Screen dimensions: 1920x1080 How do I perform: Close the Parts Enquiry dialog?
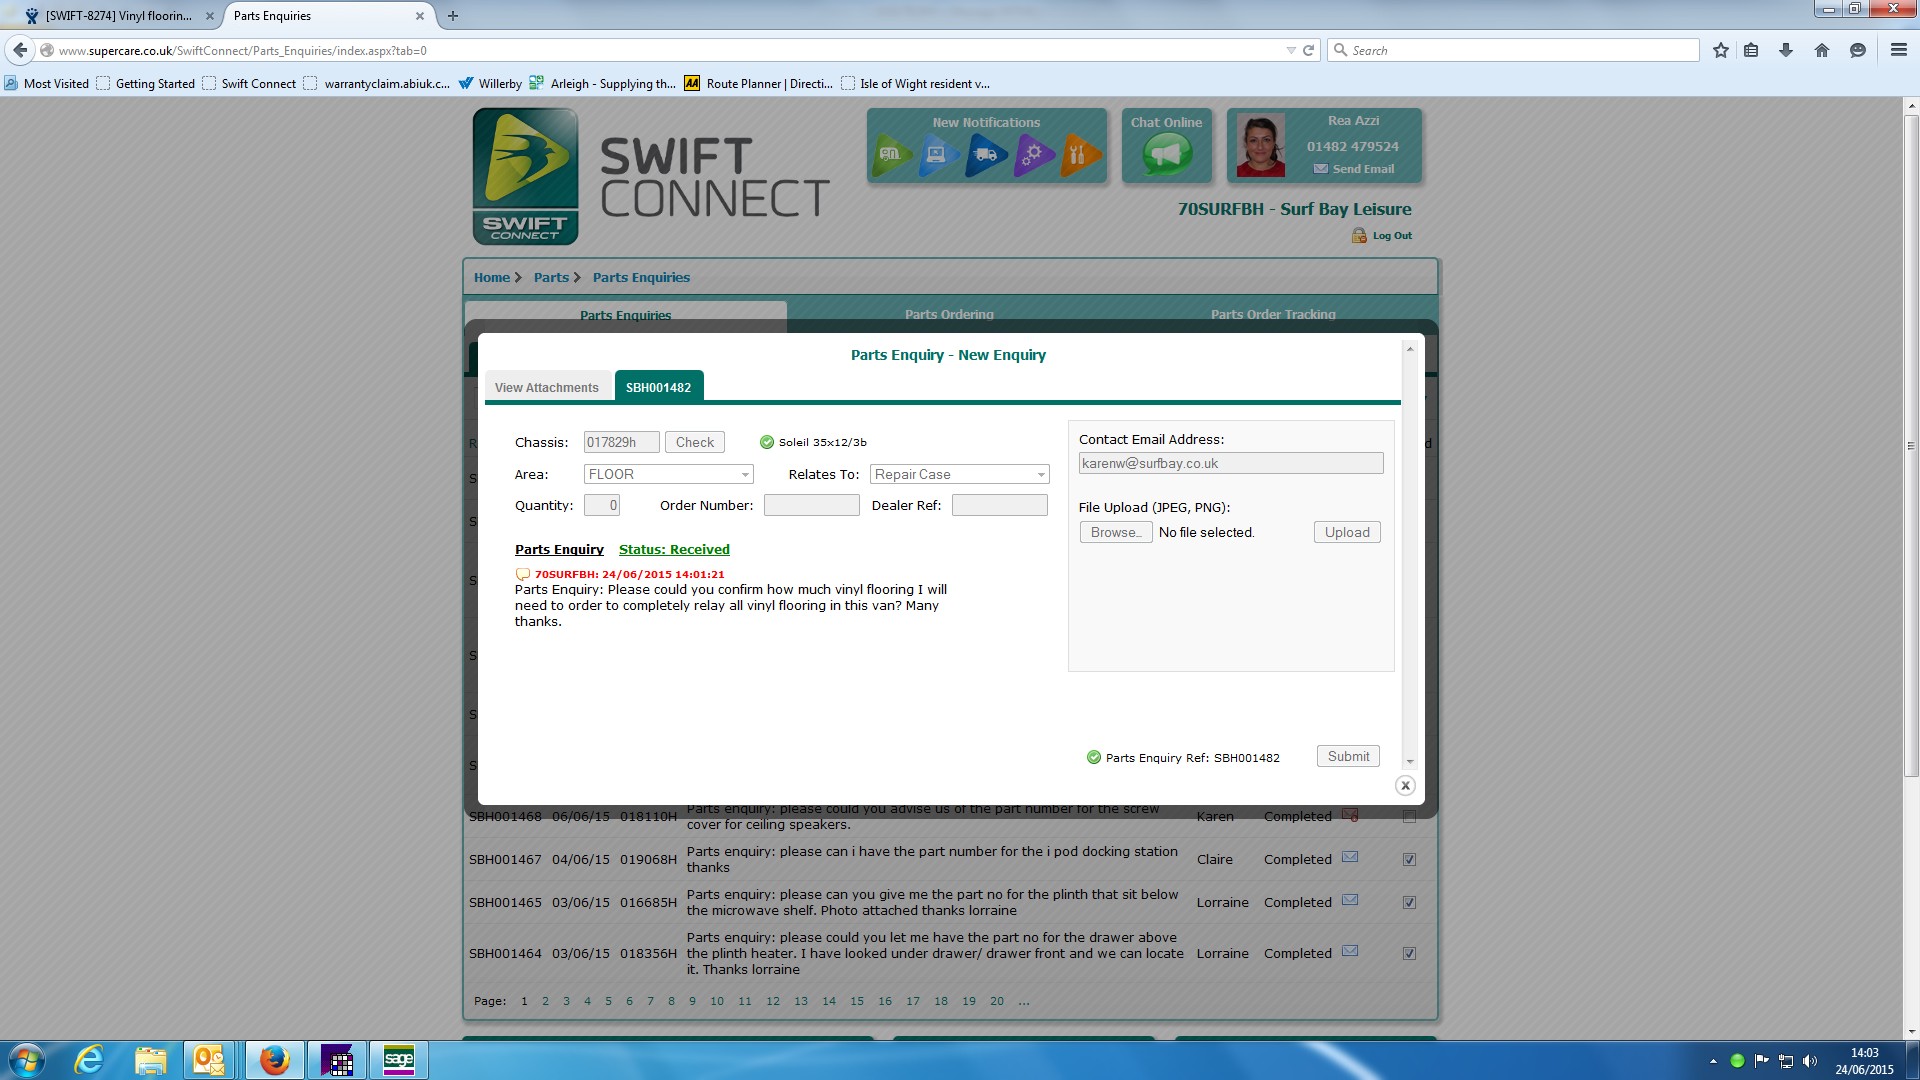tap(1405, 786)
